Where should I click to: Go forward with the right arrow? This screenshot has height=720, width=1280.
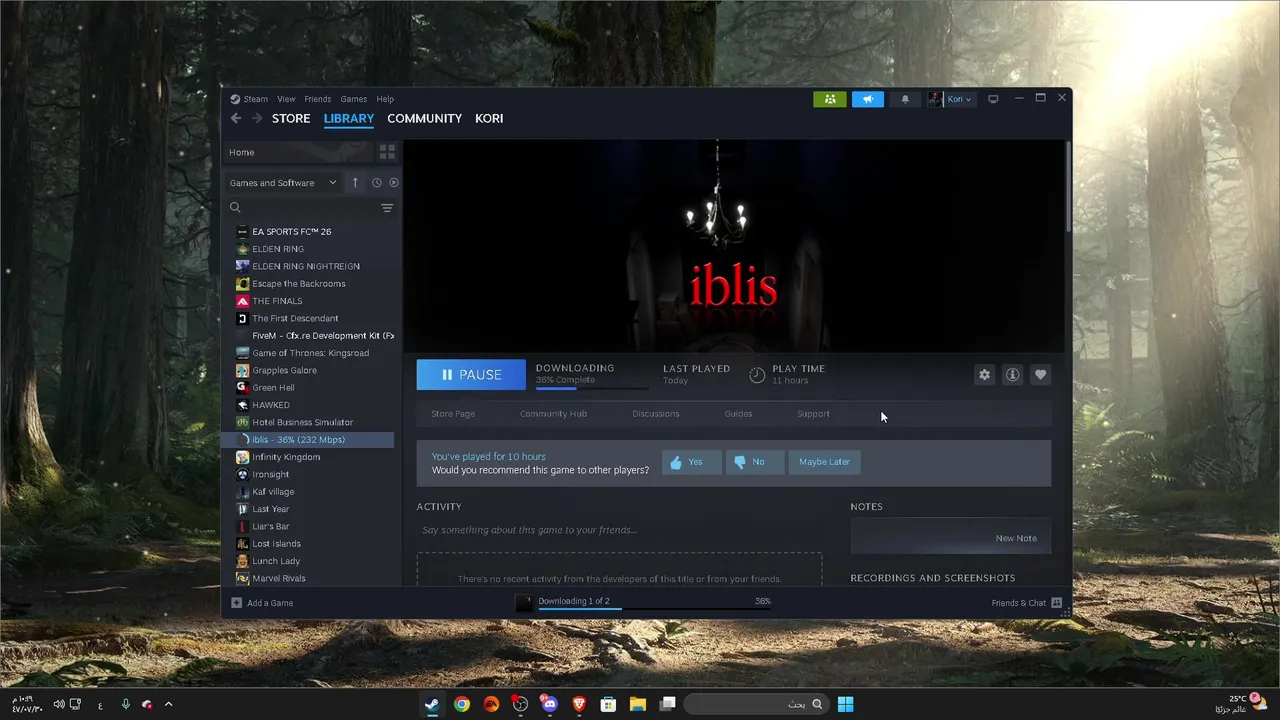(257, 118)
